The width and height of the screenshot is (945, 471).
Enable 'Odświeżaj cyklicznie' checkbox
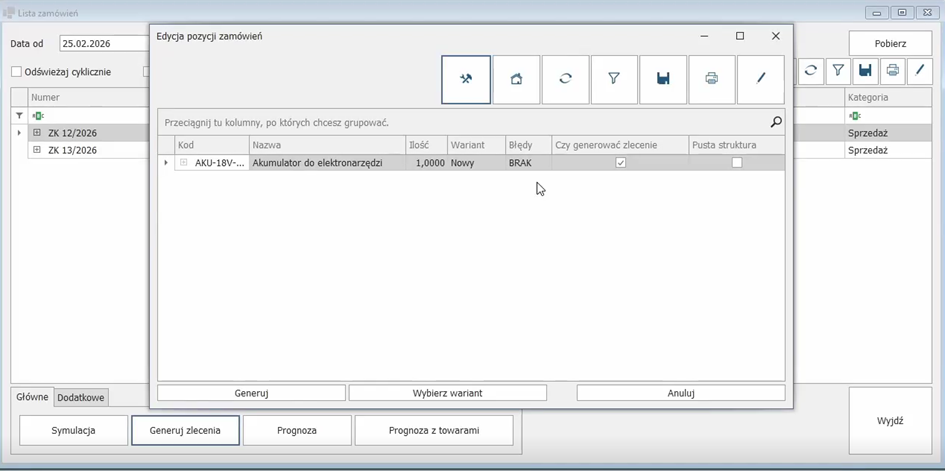16,72
